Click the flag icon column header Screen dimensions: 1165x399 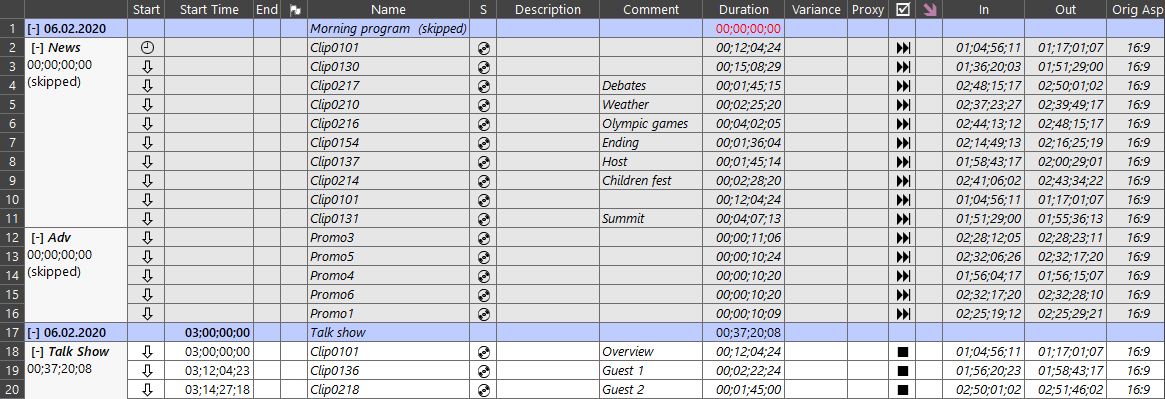pos(294,10)
